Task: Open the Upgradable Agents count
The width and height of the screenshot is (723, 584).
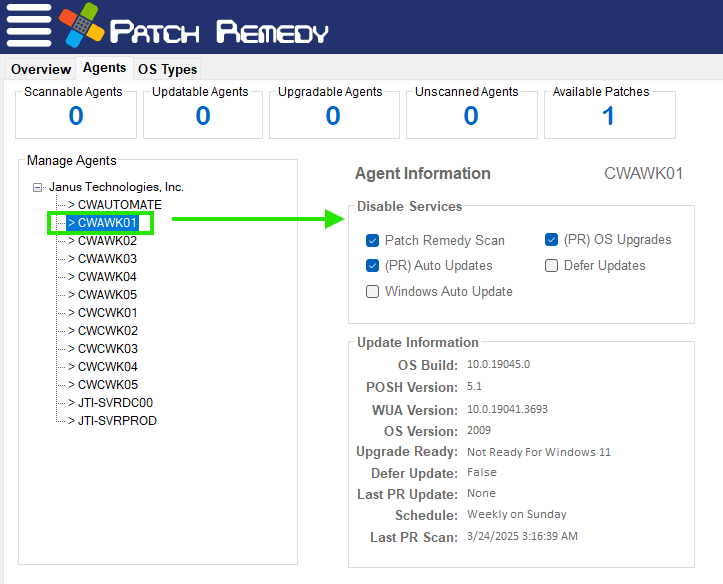Action: click(x=333, y=116)
